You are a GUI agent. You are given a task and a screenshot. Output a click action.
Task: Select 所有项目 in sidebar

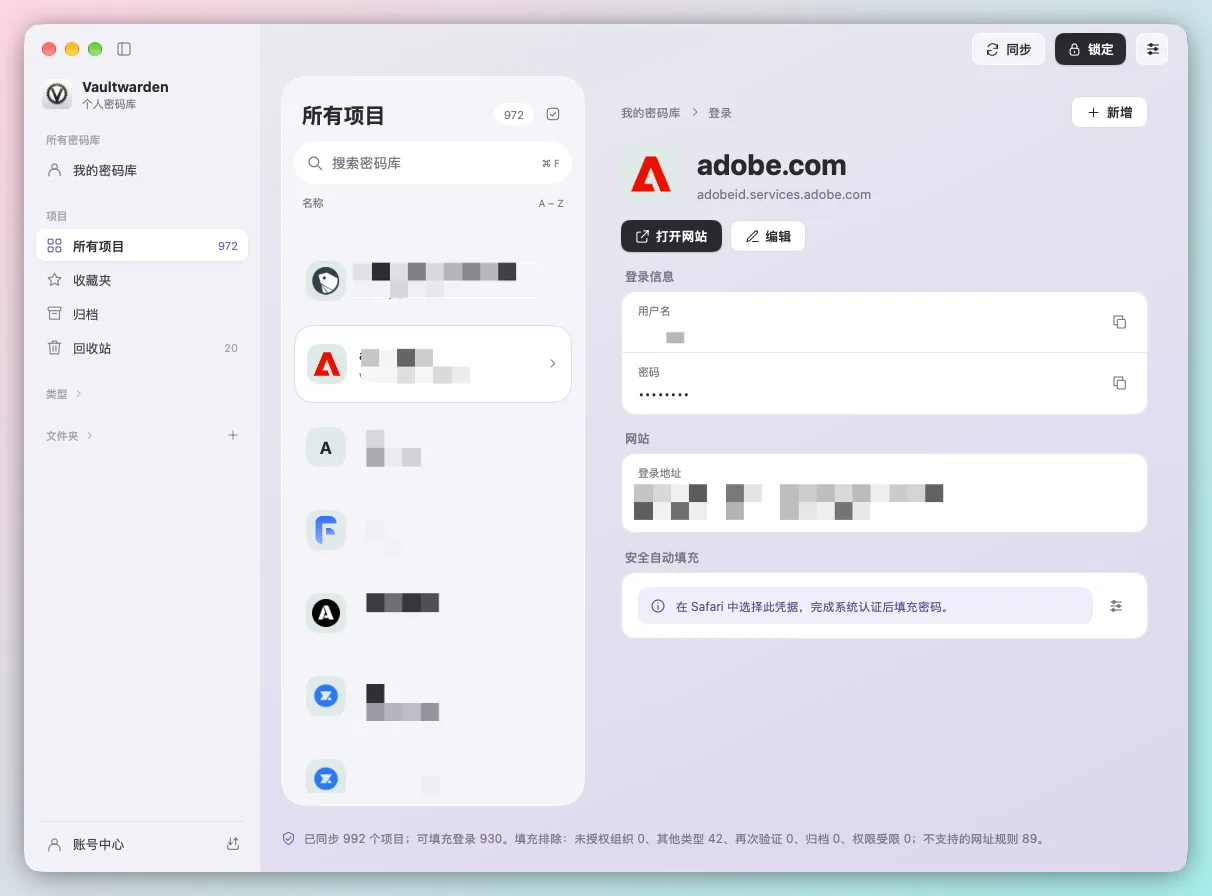(142, 246)
